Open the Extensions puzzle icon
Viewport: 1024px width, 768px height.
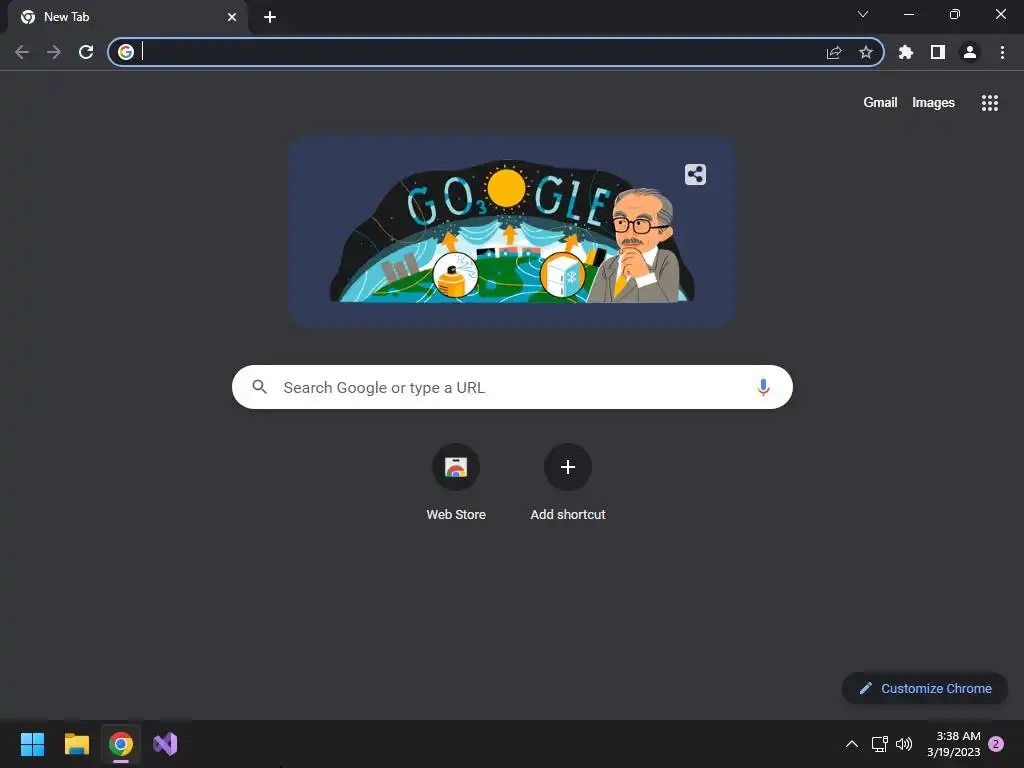coord(906,52)
